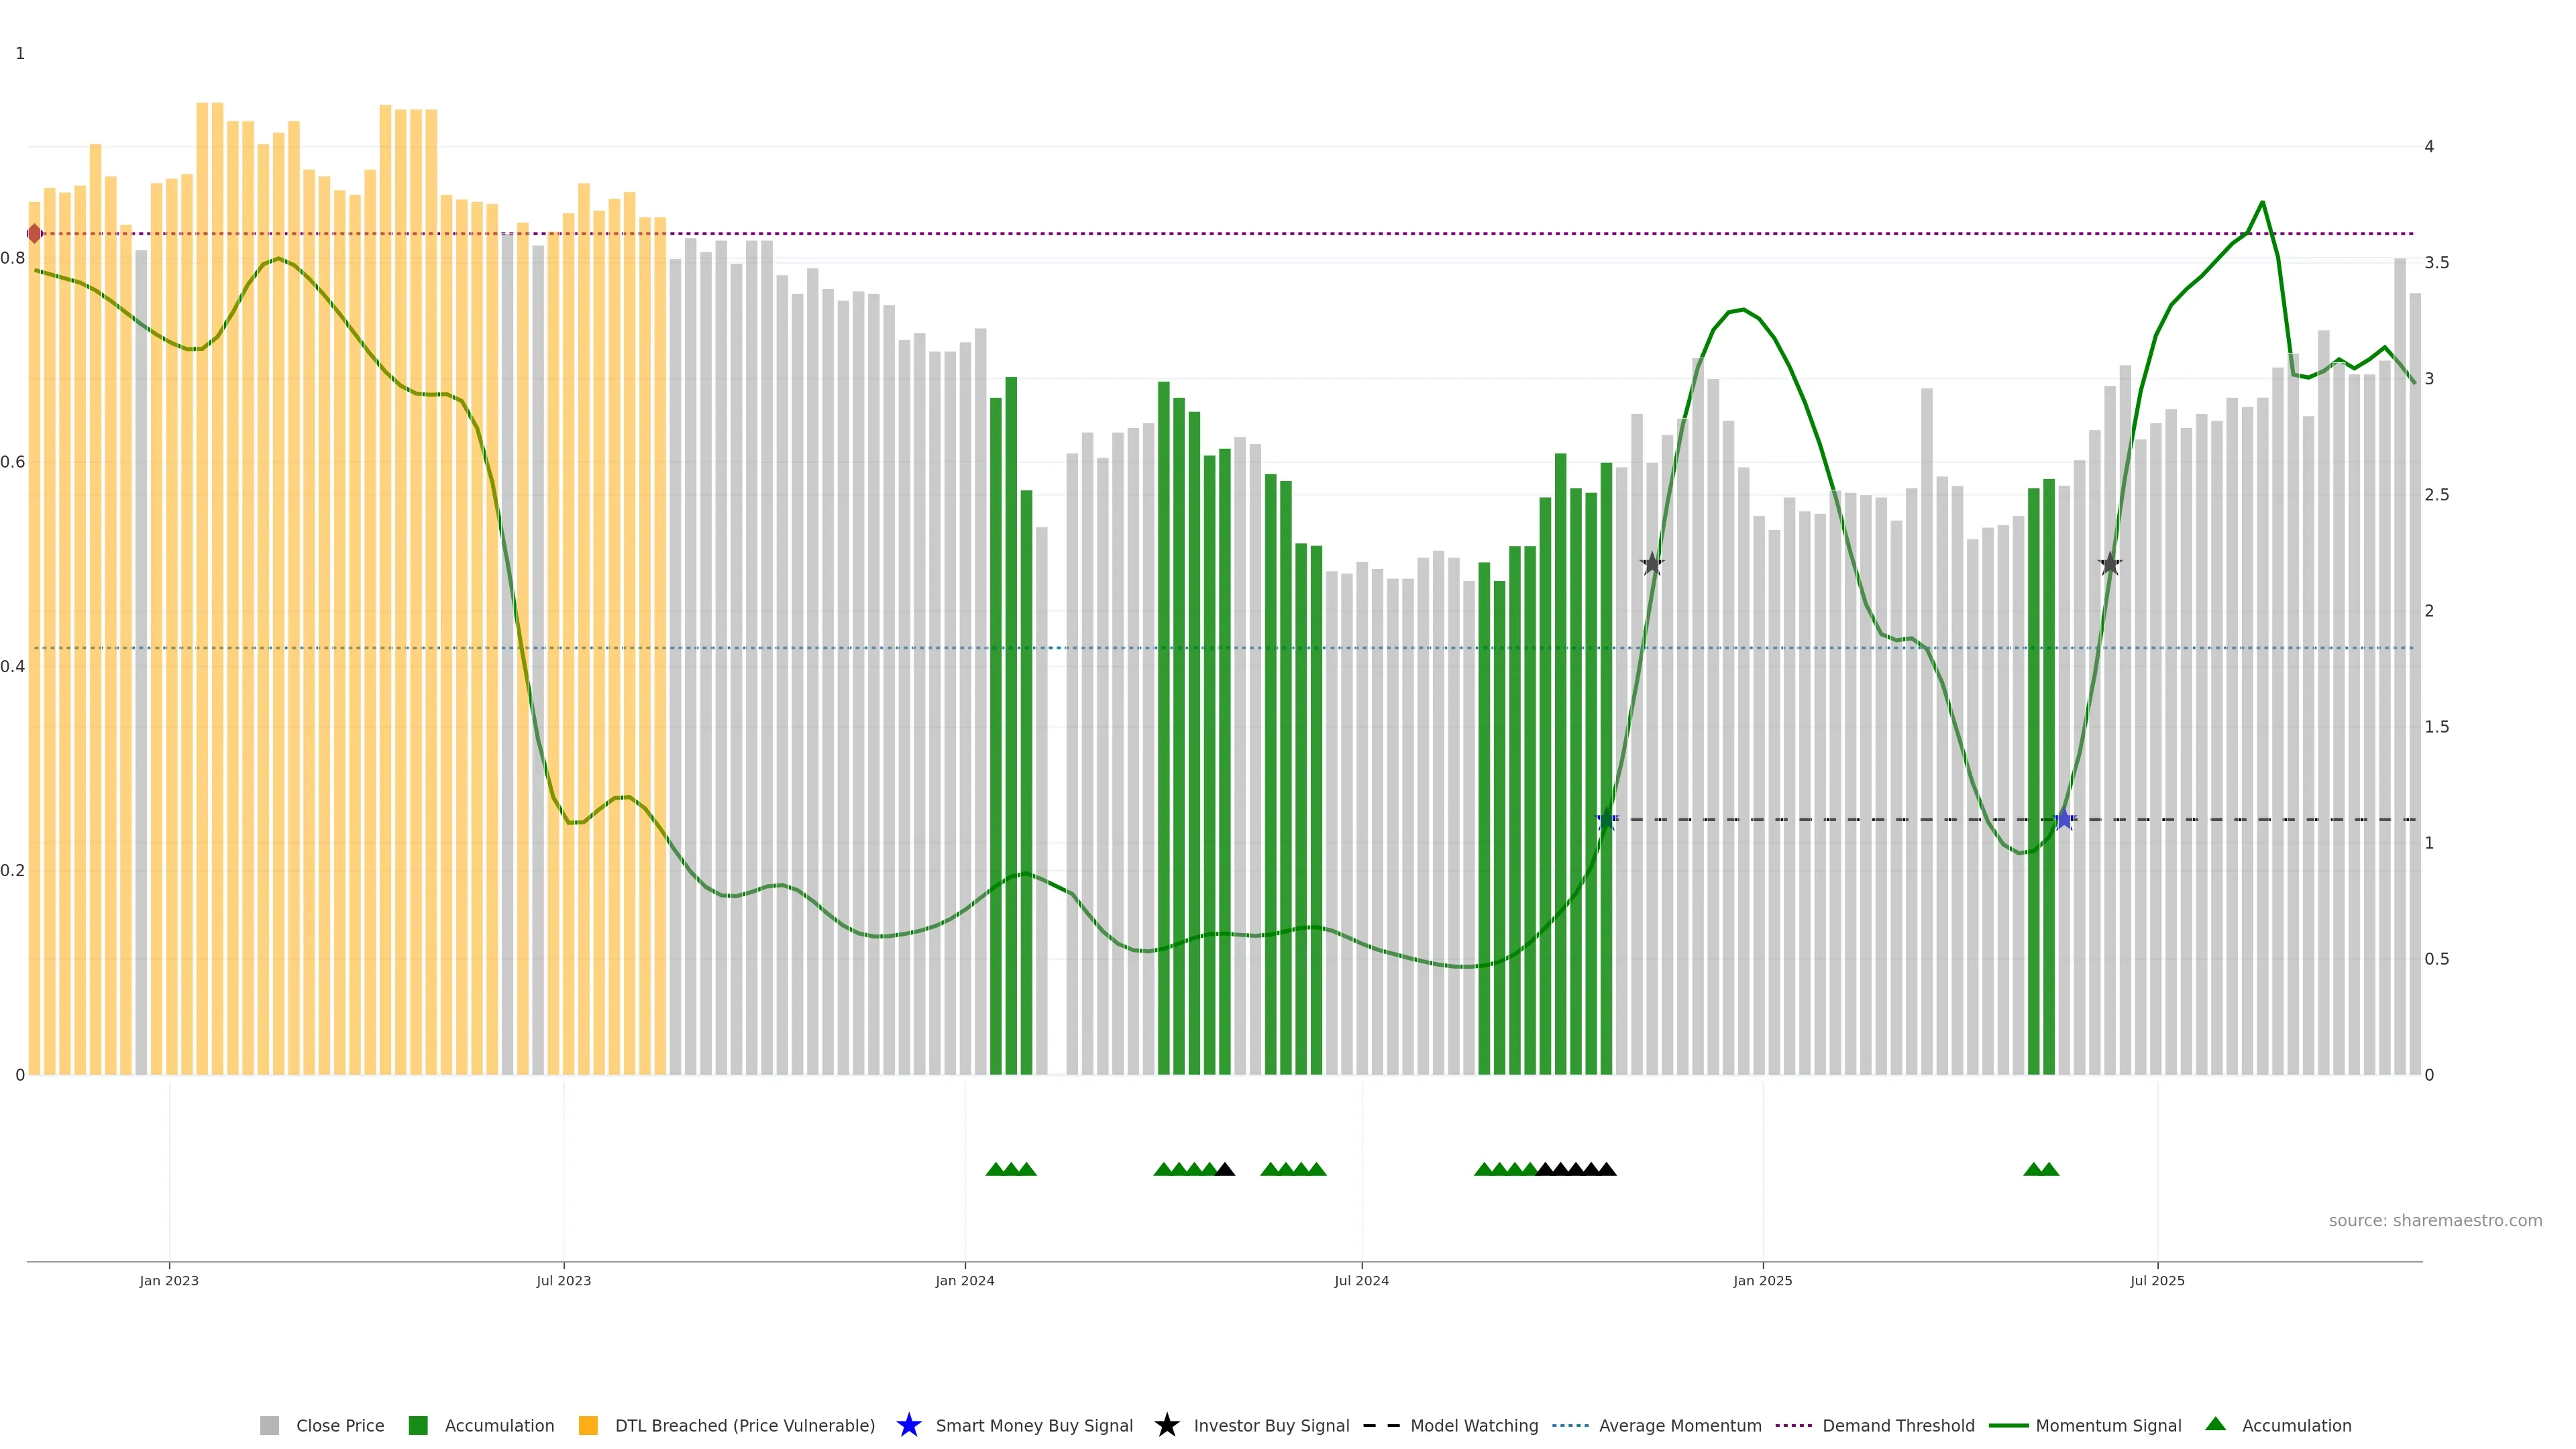Click the black star marker near June 2025
2576x1449 pixels.
pos(2110,564)
